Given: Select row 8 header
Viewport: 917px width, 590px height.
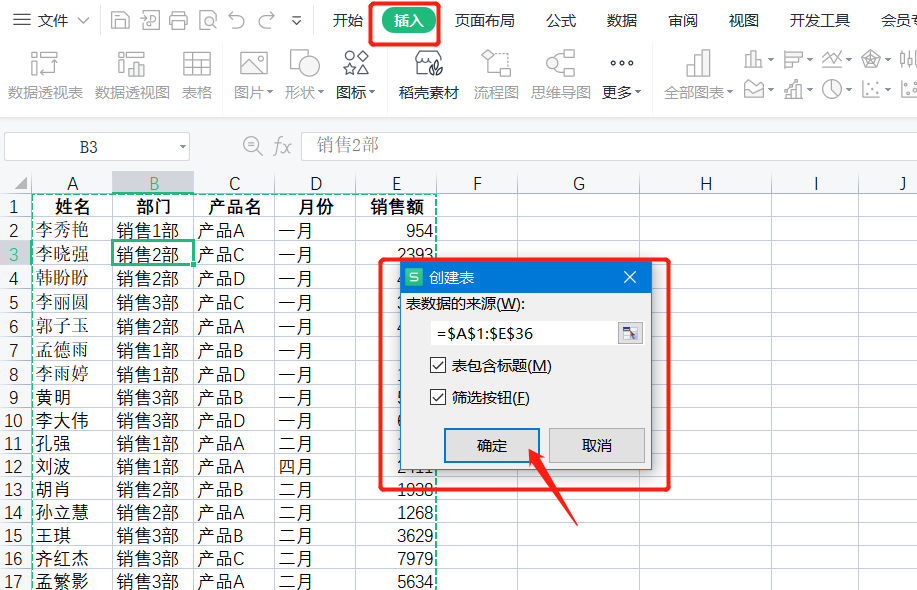Looking at the screenshot, I should (14, 374).
